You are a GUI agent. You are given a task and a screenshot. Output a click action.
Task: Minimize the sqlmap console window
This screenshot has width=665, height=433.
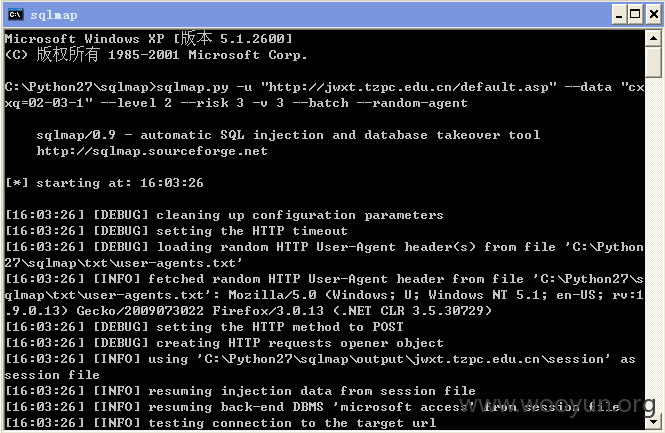click(619, 15)
